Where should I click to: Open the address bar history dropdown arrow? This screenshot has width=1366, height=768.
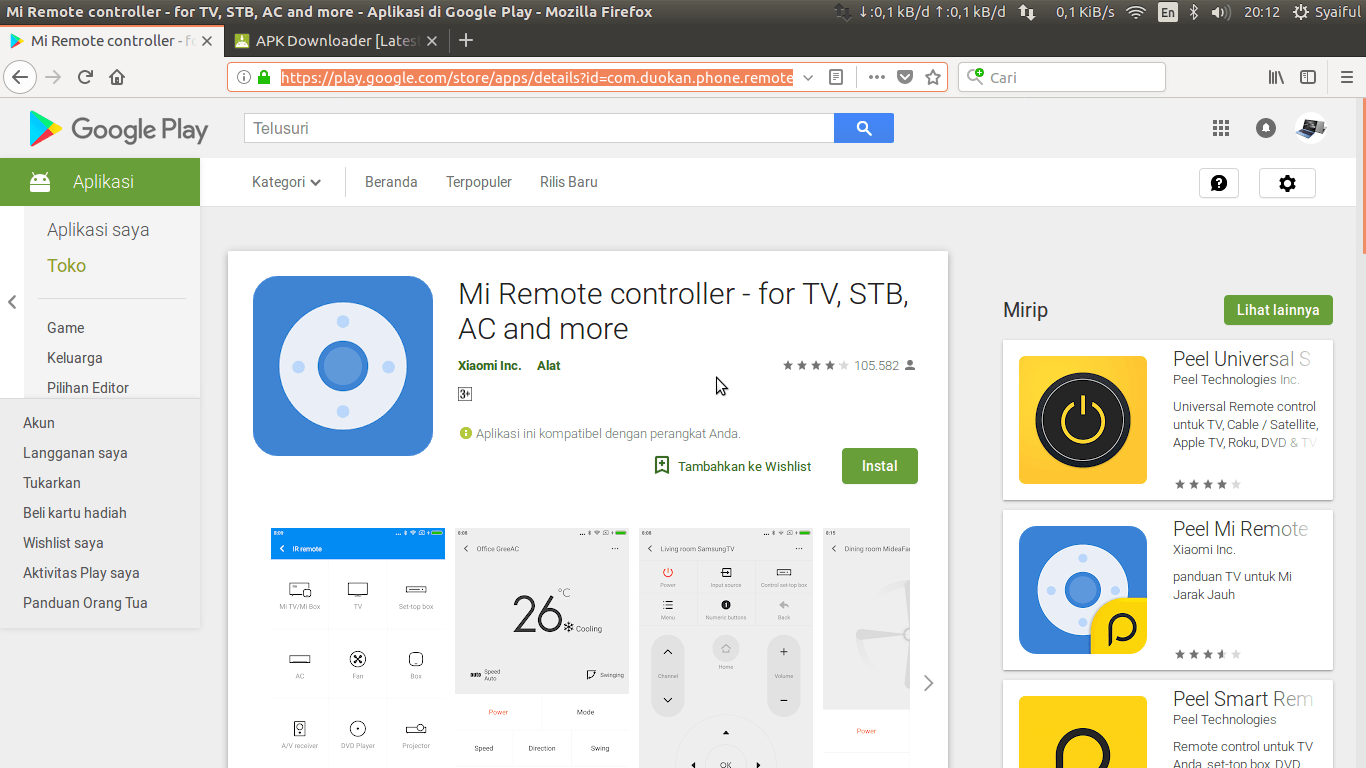tap(808, 77)
